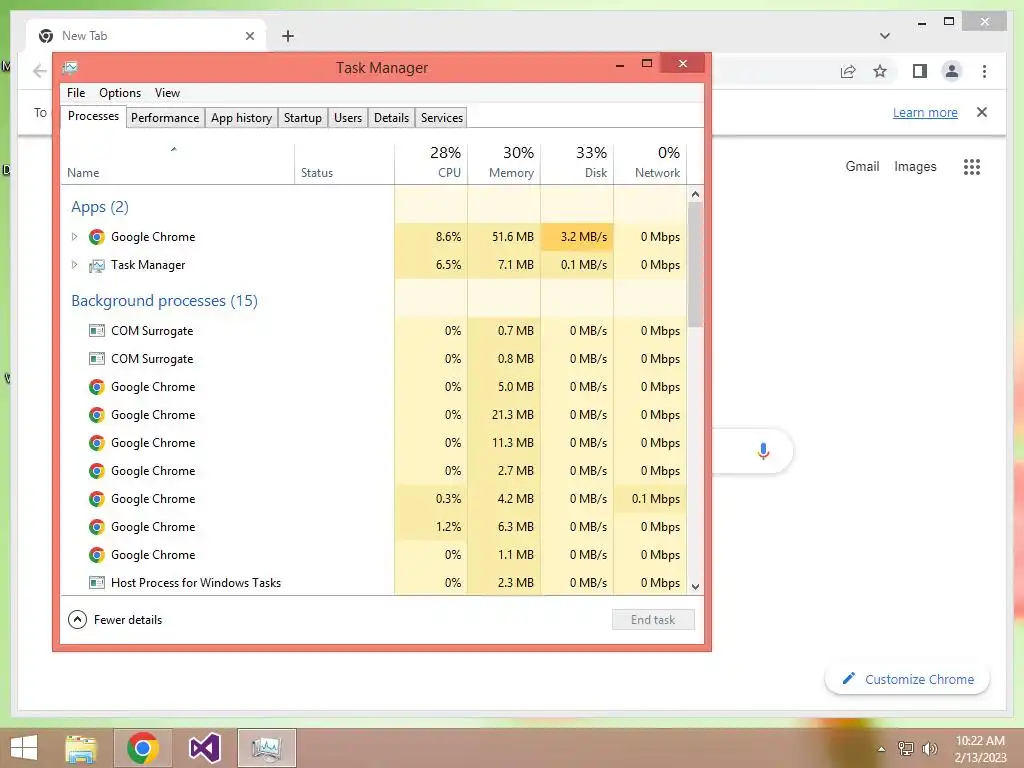Select the Processes tab
This screenshot has width=1024, height=768.
tap(93, 116)
